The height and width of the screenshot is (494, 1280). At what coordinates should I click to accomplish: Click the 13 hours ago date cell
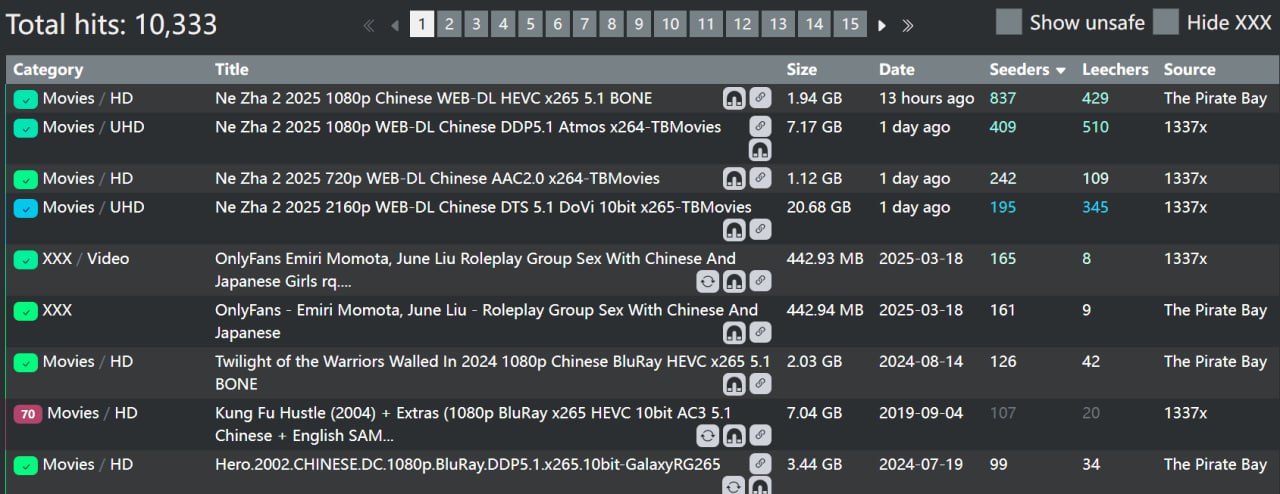click(927, 98)
